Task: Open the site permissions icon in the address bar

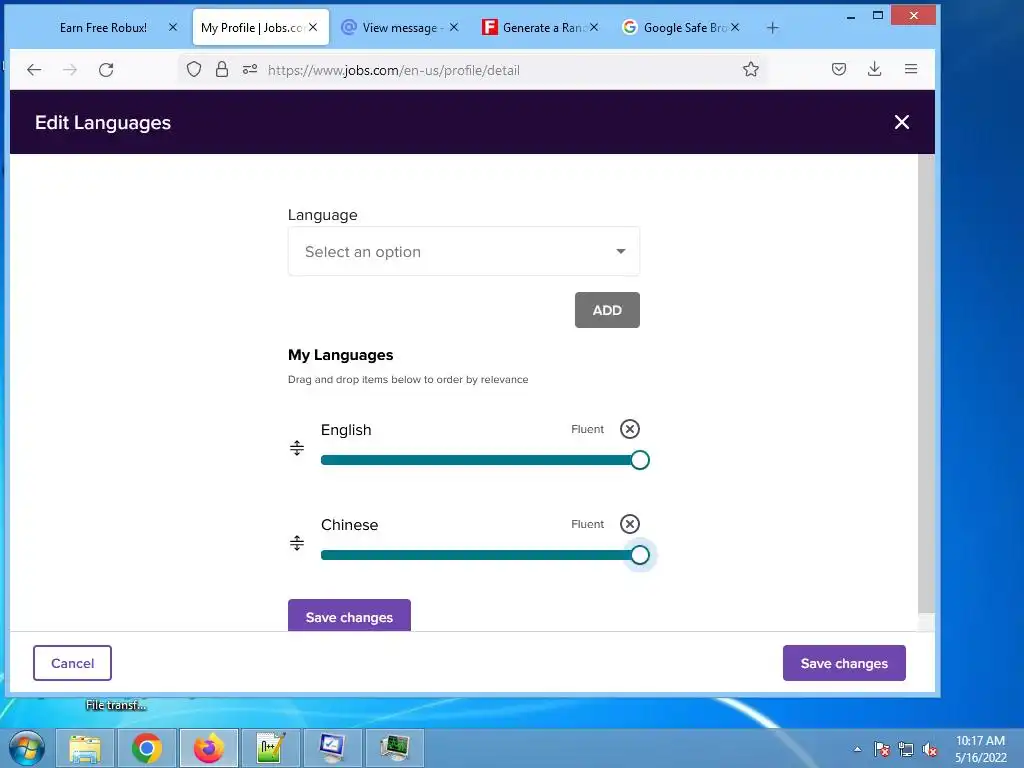Action: point(249,69)
